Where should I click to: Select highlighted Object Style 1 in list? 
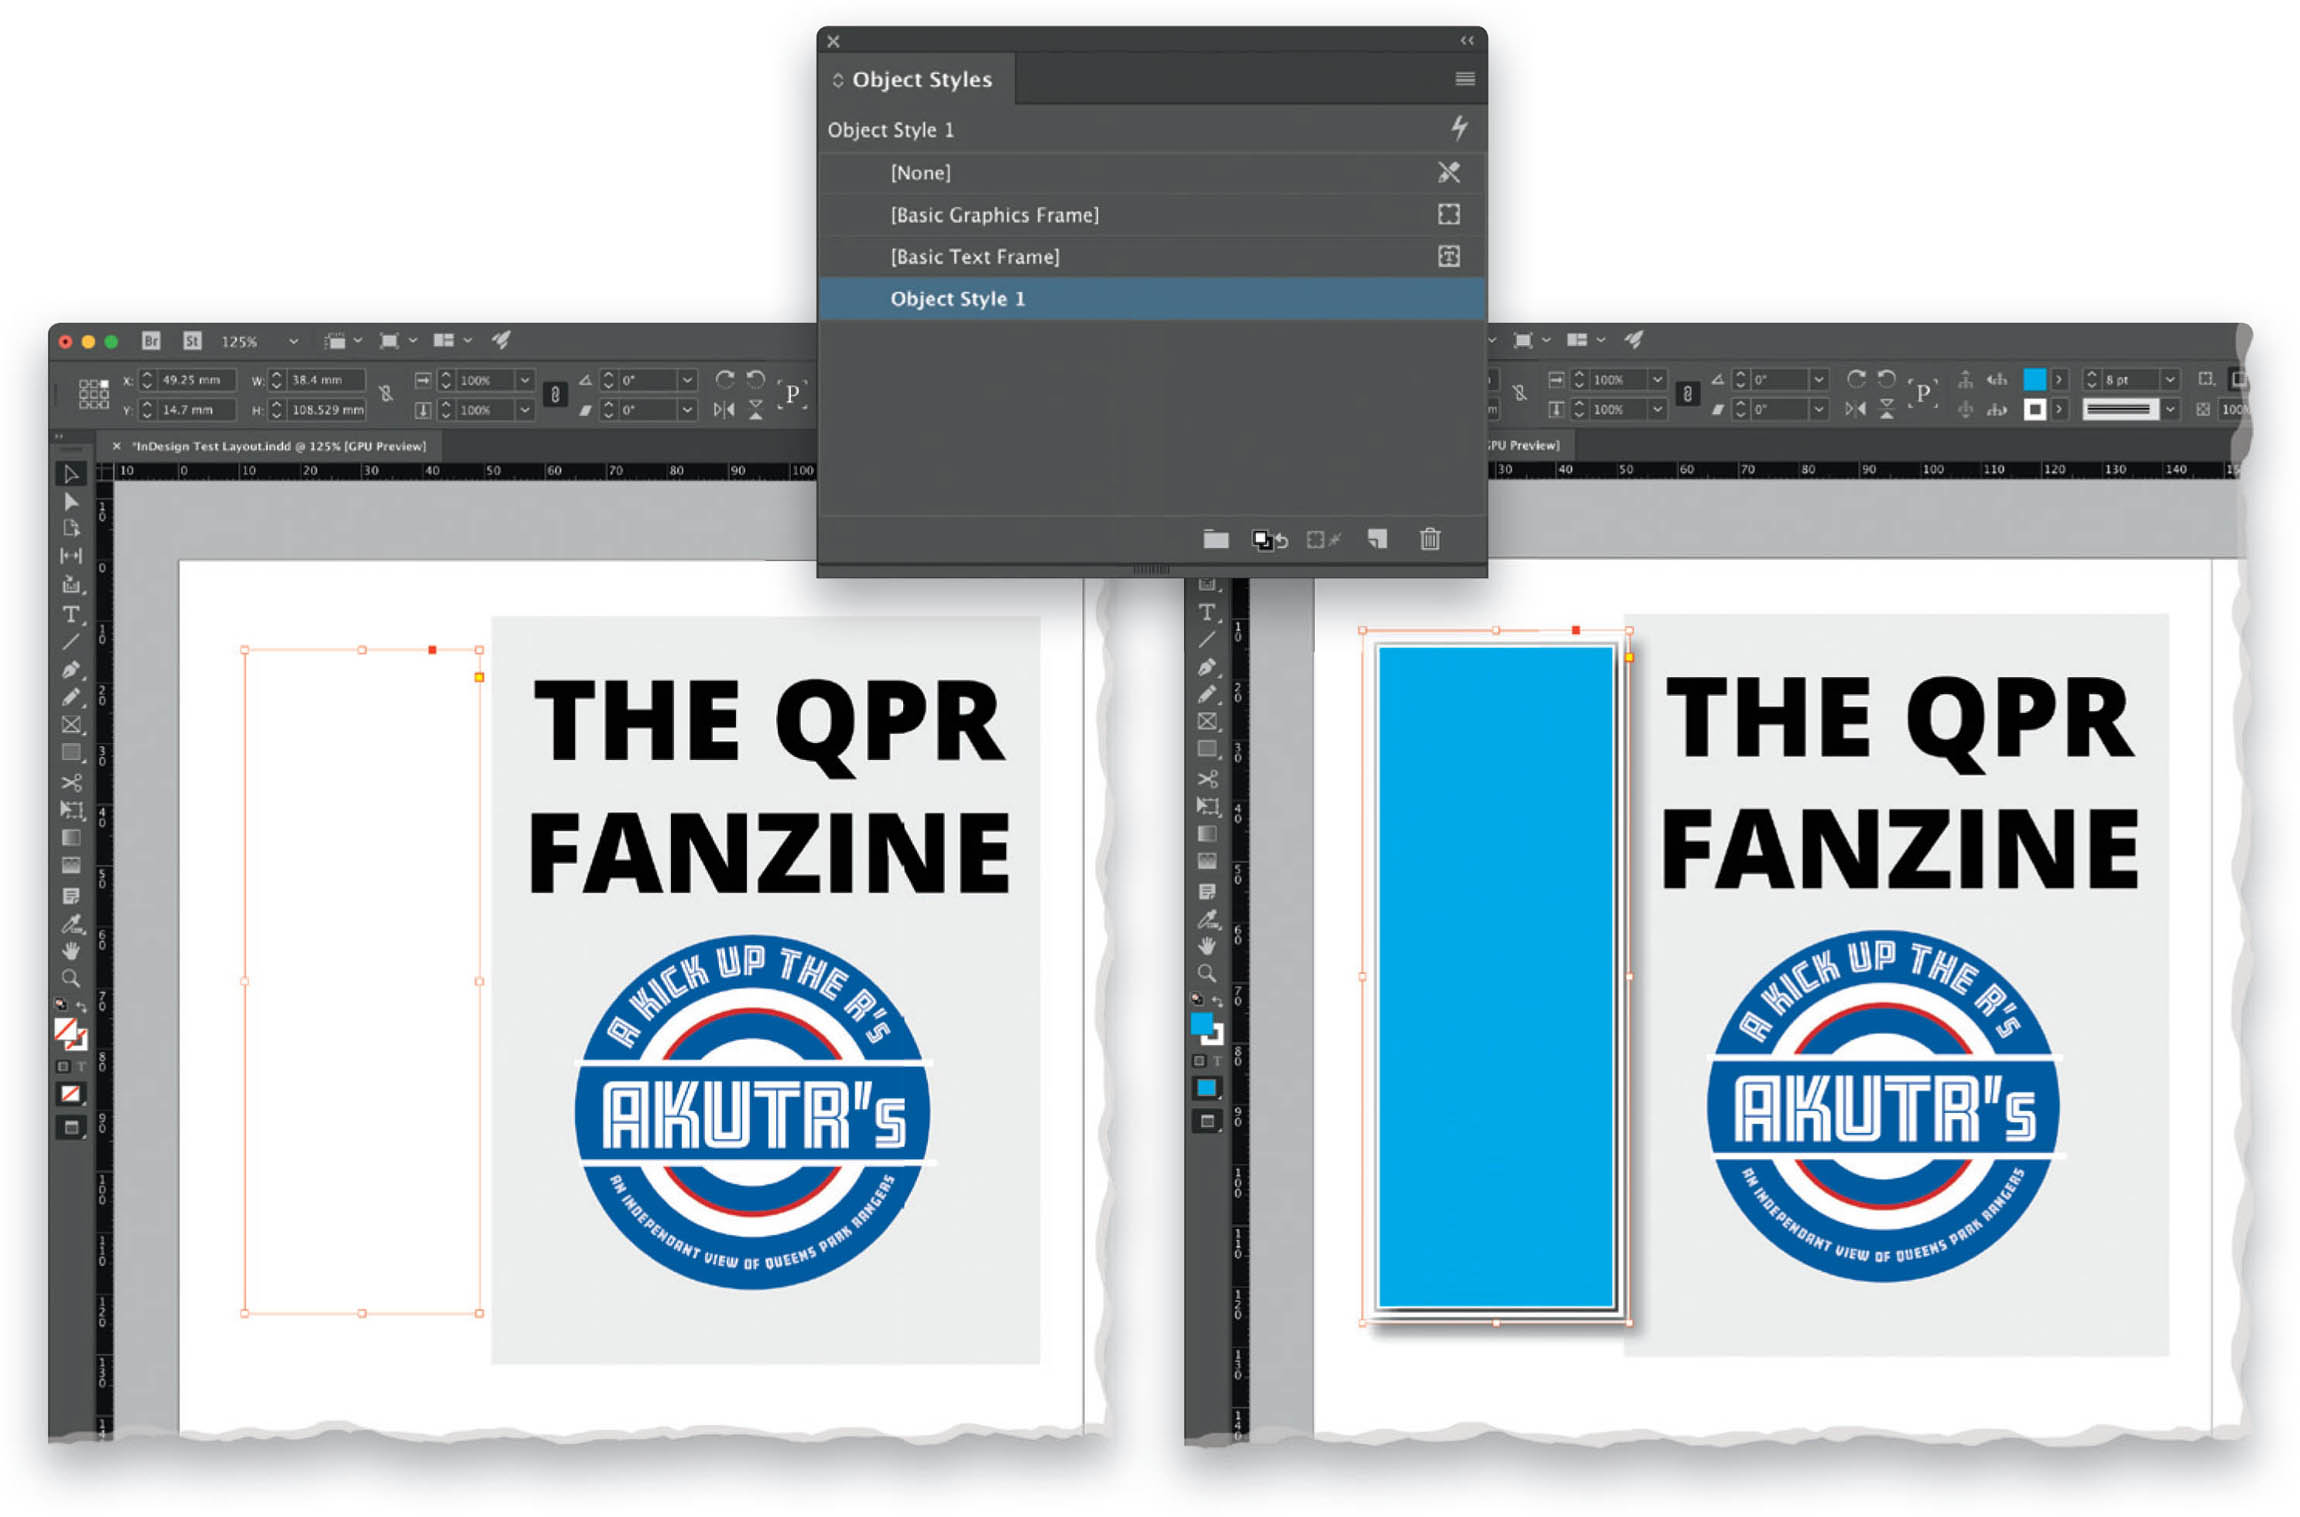click(1152, 299)
